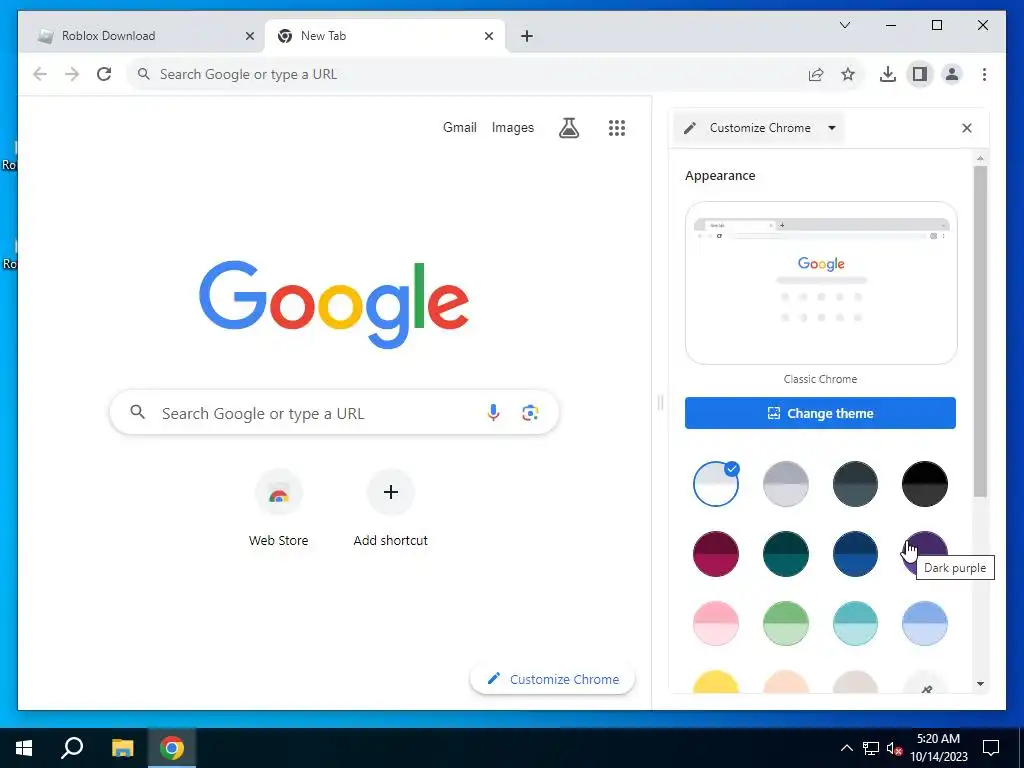Click the Customize Chrome button at page bottom

pyautogui.click(x=552, y=679)
